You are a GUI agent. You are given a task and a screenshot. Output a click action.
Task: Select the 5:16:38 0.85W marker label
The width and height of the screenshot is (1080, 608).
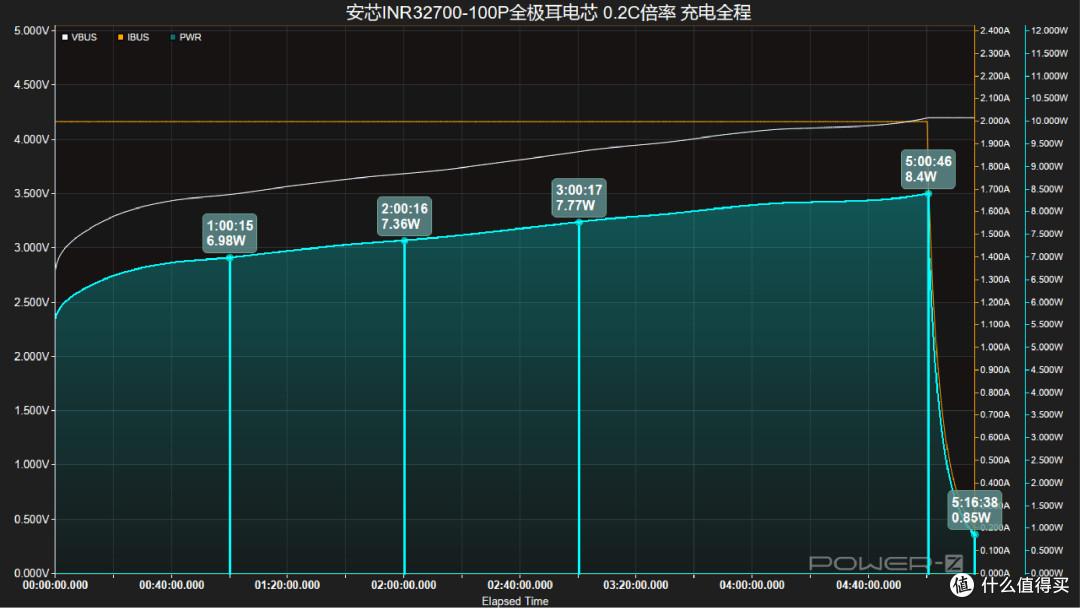[x=975, y=510]
